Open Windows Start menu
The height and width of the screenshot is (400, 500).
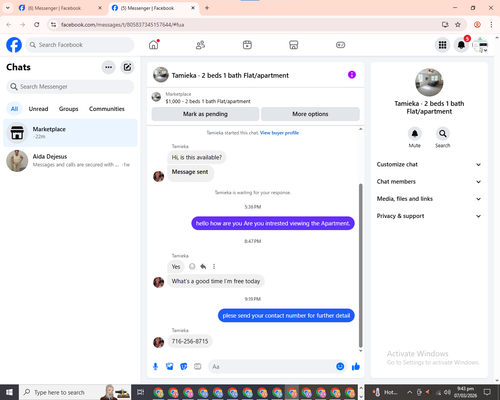click(9, 392)
